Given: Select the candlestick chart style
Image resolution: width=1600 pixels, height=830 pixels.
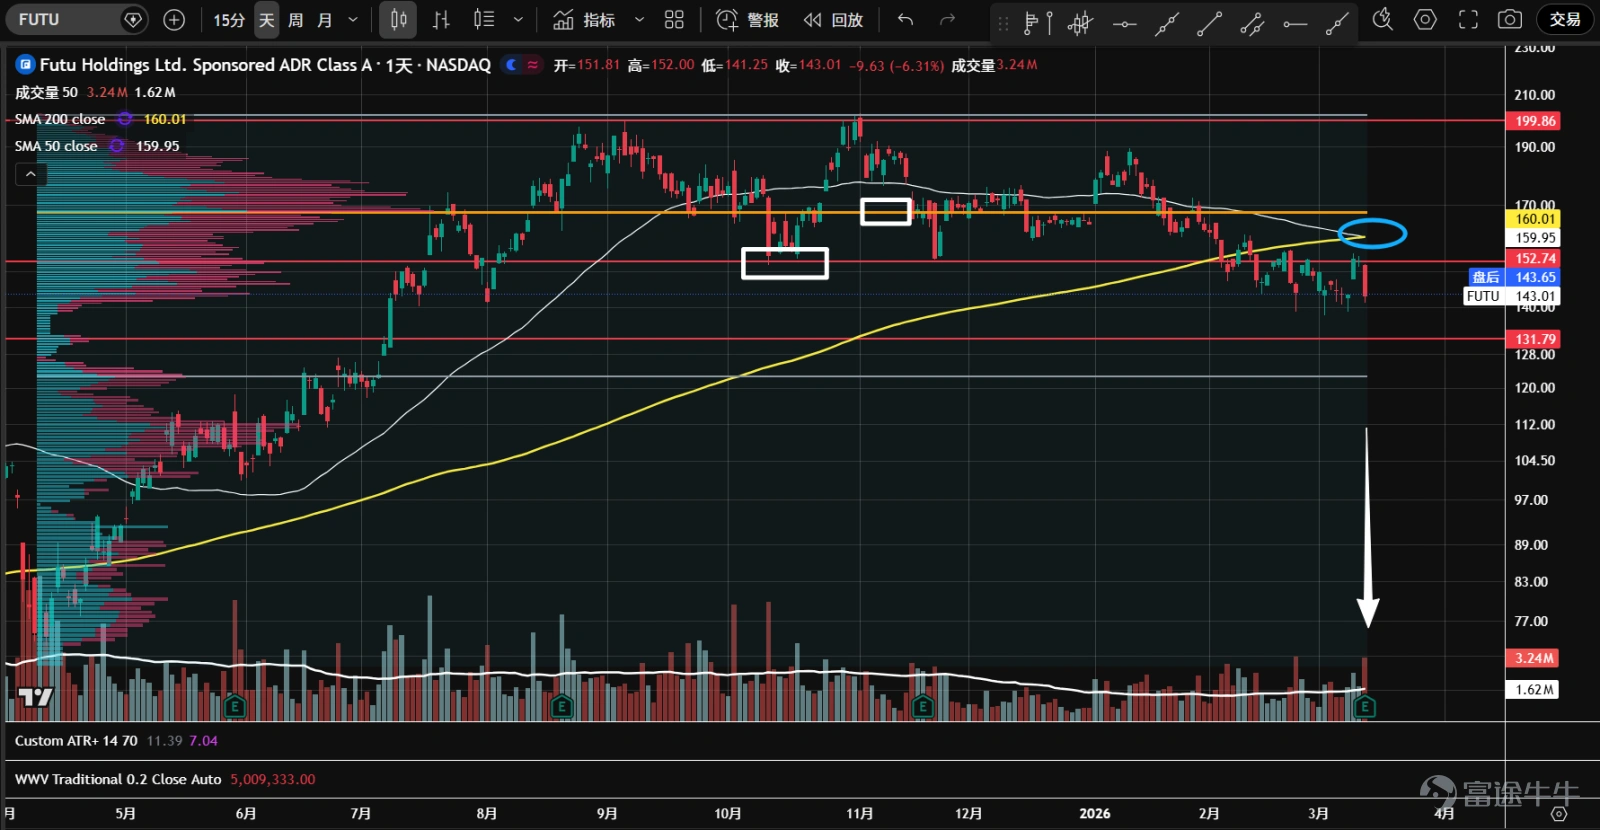Looking at the screenshot, I should click(x=399, y=19).
